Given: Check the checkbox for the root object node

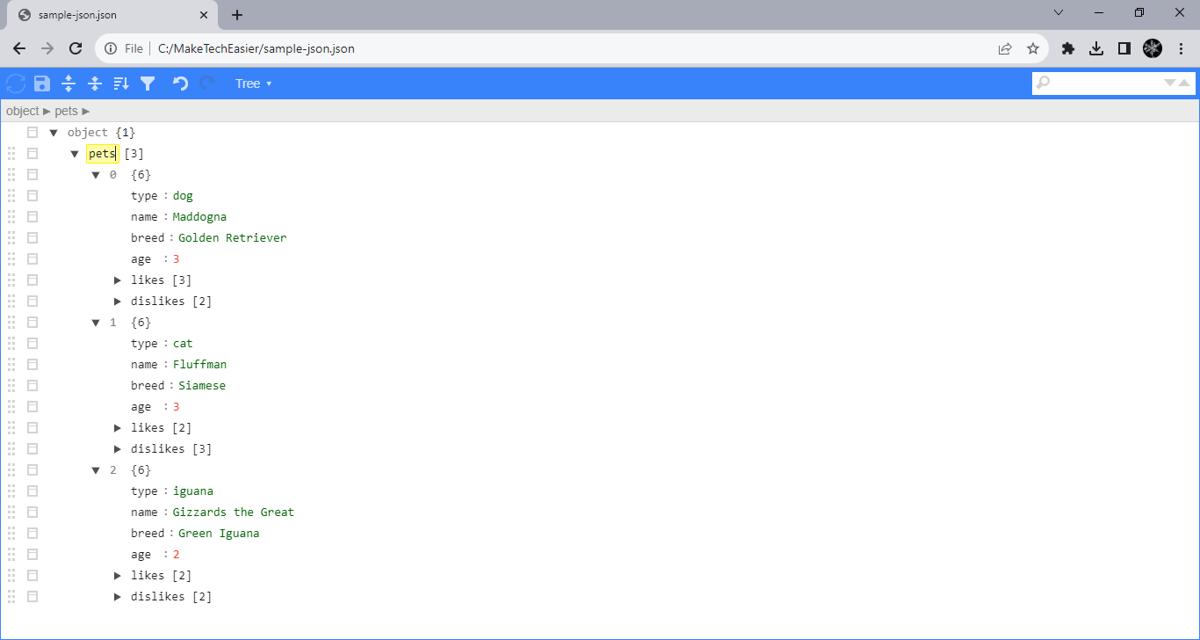Looking at the screenshot, I should point(31,132).
